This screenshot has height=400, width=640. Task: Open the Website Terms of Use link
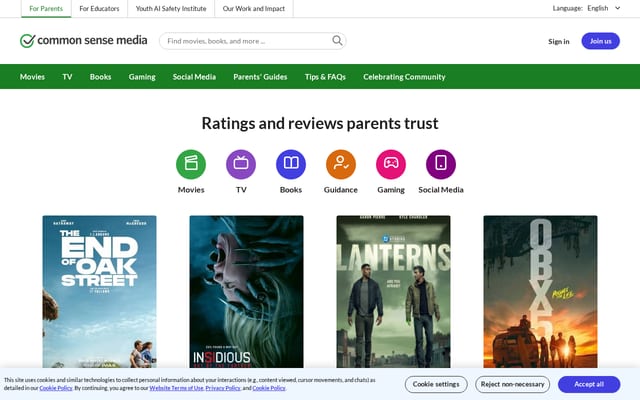pos(176,388)
